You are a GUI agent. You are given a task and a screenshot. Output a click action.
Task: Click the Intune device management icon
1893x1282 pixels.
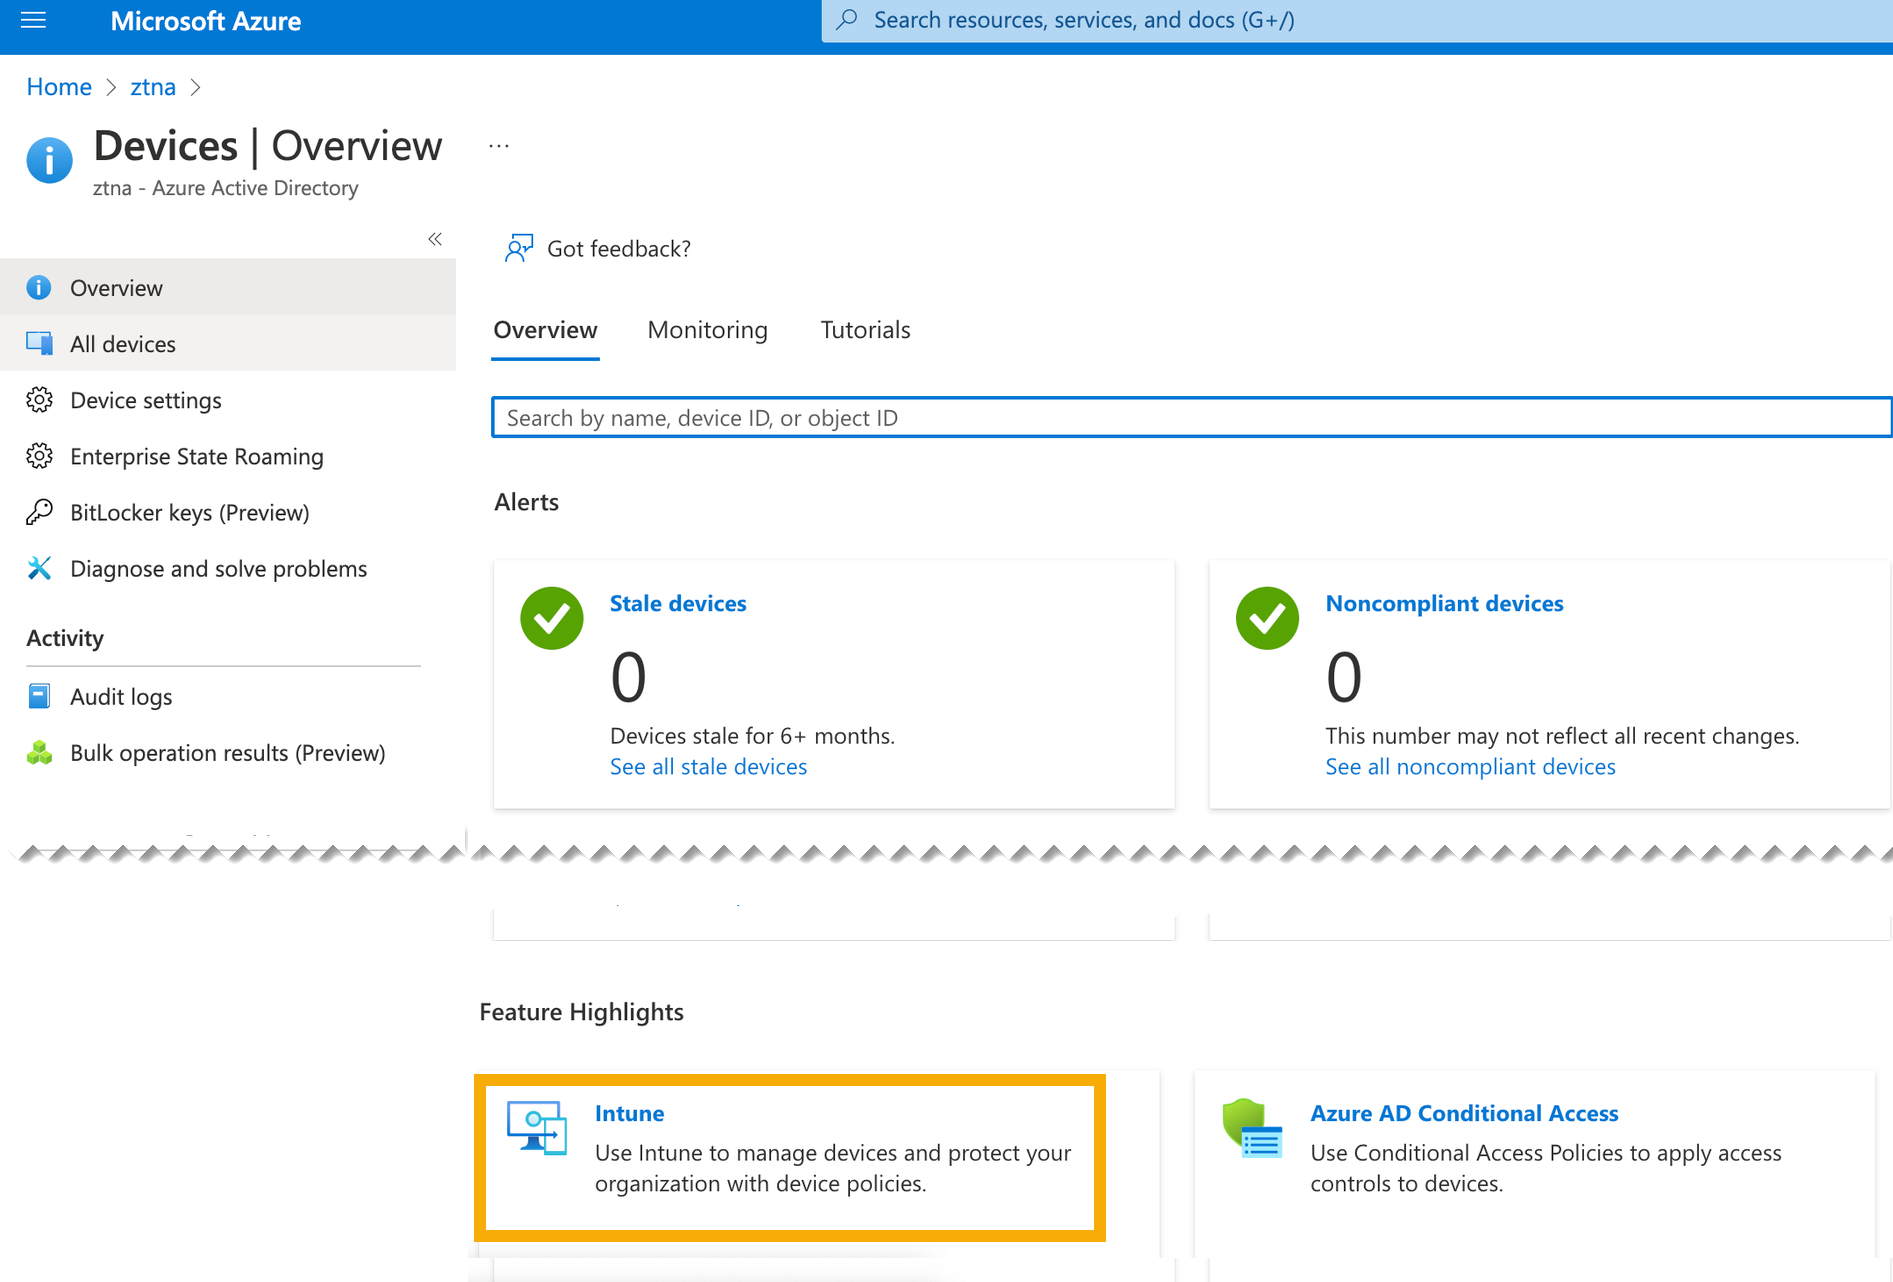(537, 1128)
